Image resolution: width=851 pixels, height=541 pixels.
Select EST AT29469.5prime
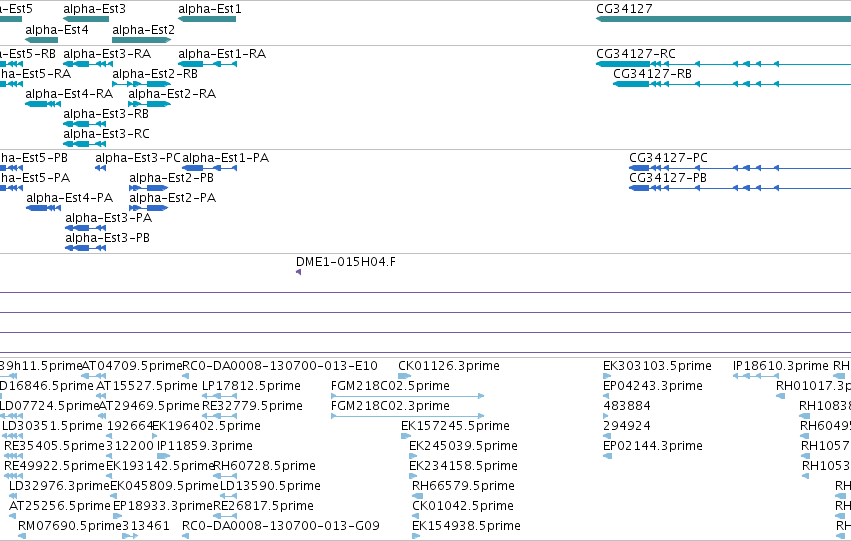pyautogui.click(x=149, y=406)
